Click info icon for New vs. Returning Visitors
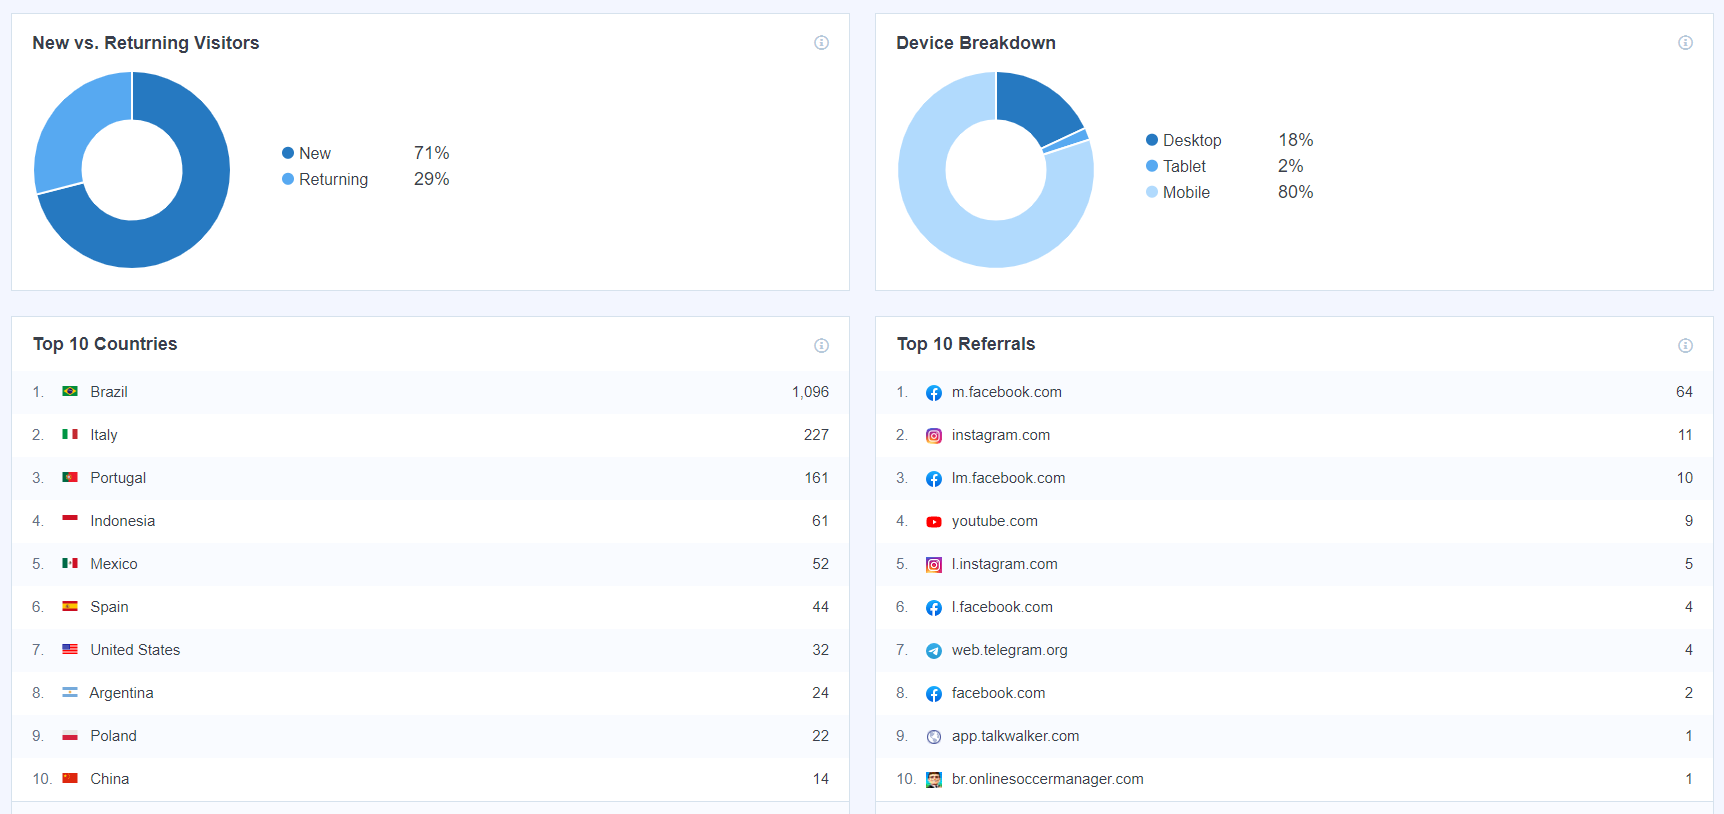Image resolution: width=1724 pixels, height=814 pixels. 821,43
